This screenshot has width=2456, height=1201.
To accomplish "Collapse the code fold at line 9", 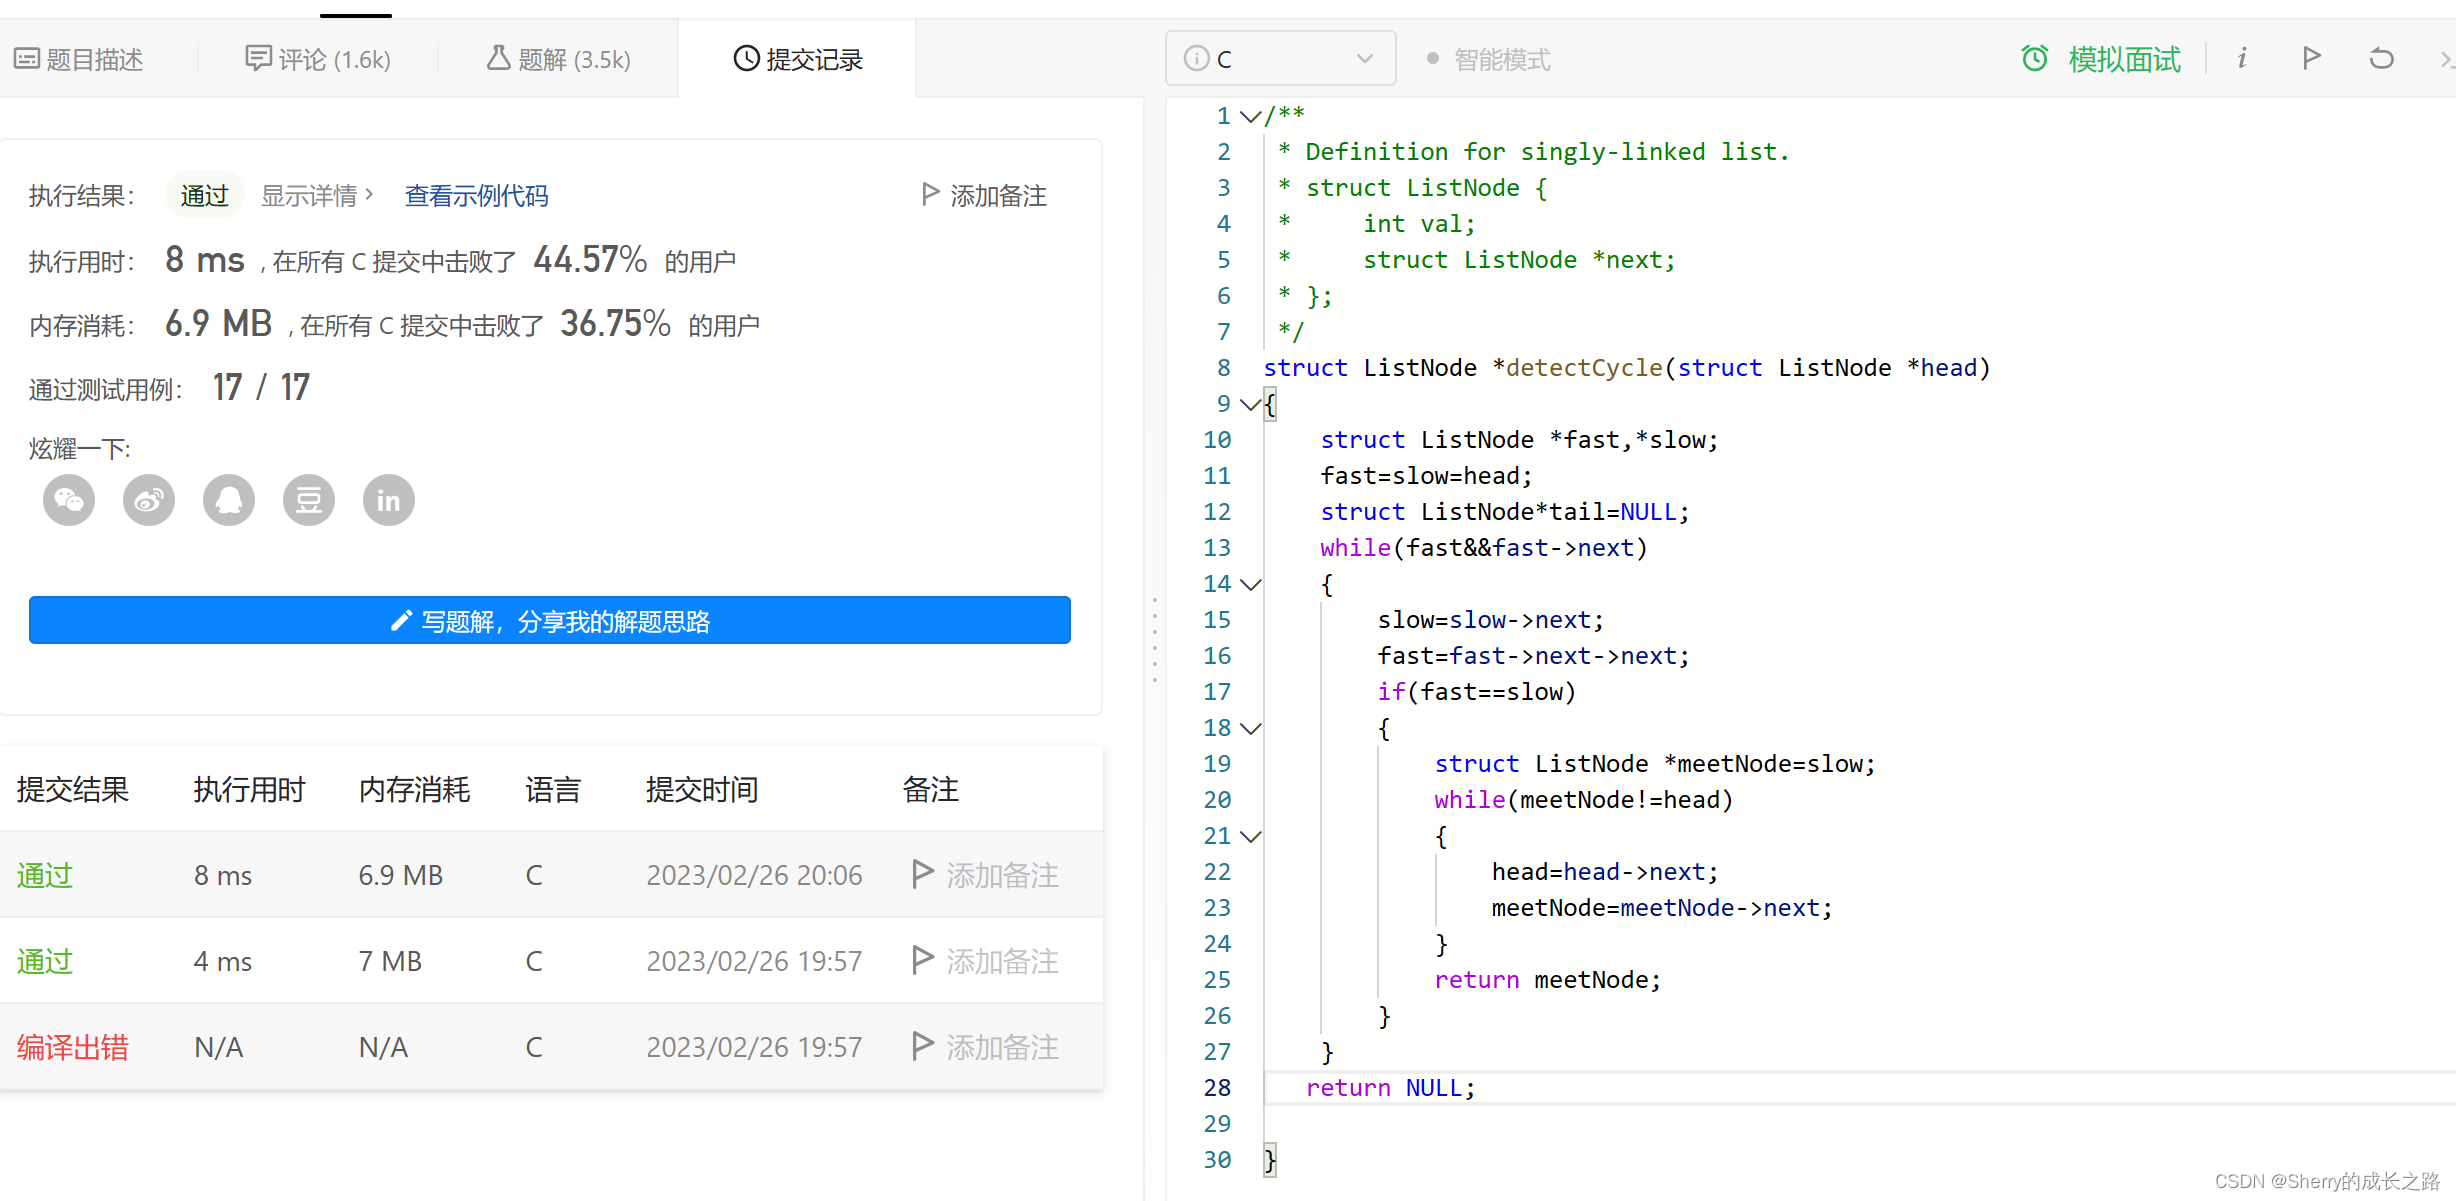I will click(1250, 404).
